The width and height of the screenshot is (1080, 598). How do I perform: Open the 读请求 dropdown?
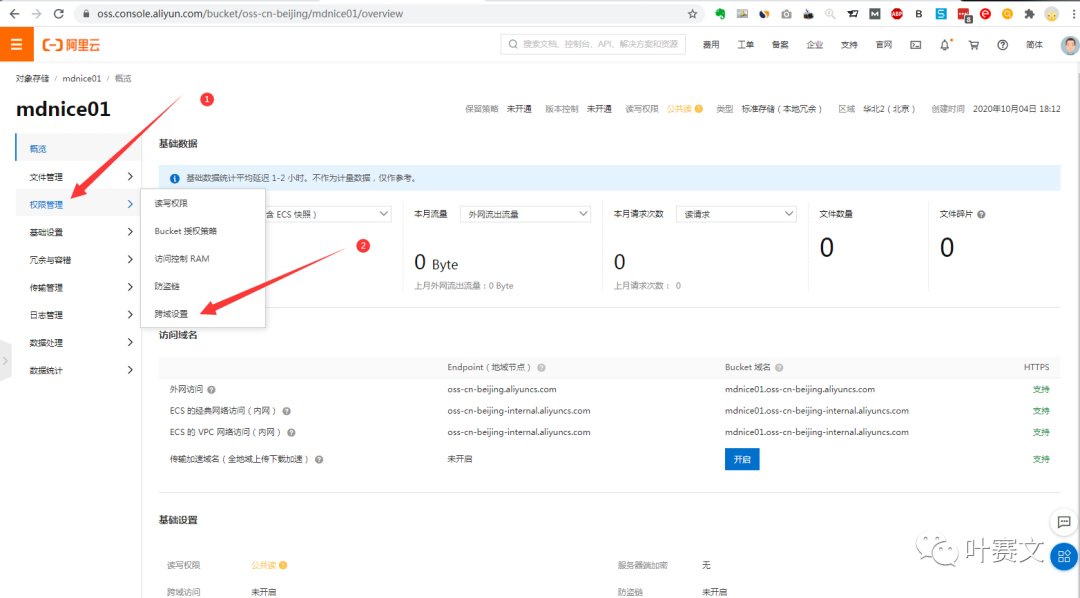pyautogui.click(x=736, y=214)
